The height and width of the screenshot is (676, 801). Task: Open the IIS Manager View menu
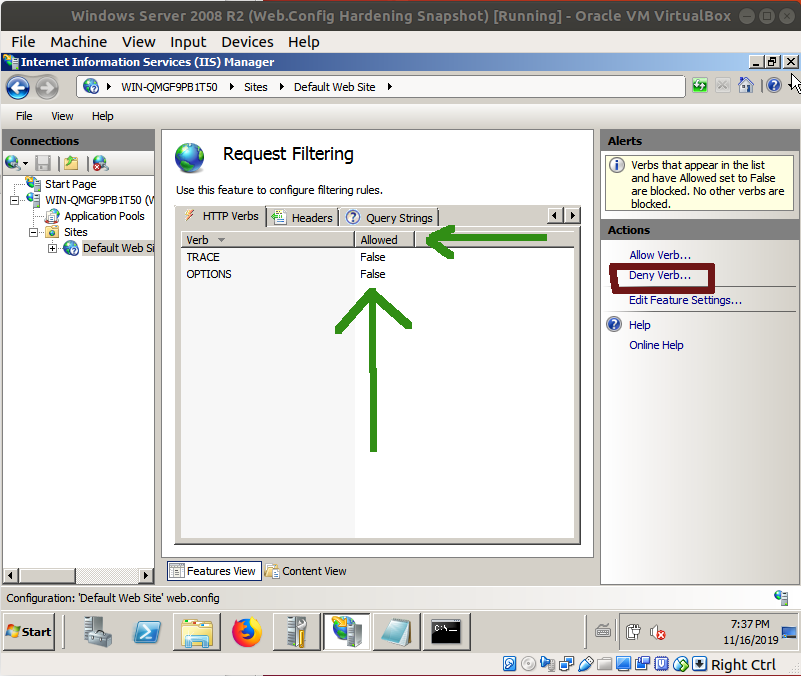coord(62,116)
